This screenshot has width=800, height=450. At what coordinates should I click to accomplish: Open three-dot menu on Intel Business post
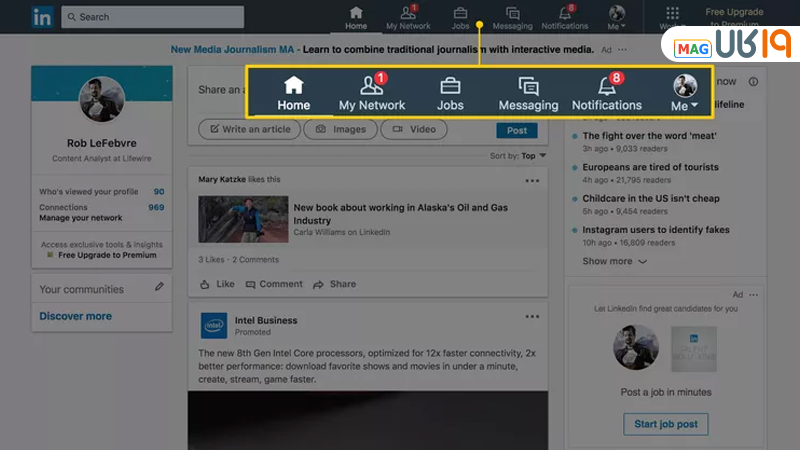(x=532, y=317)
